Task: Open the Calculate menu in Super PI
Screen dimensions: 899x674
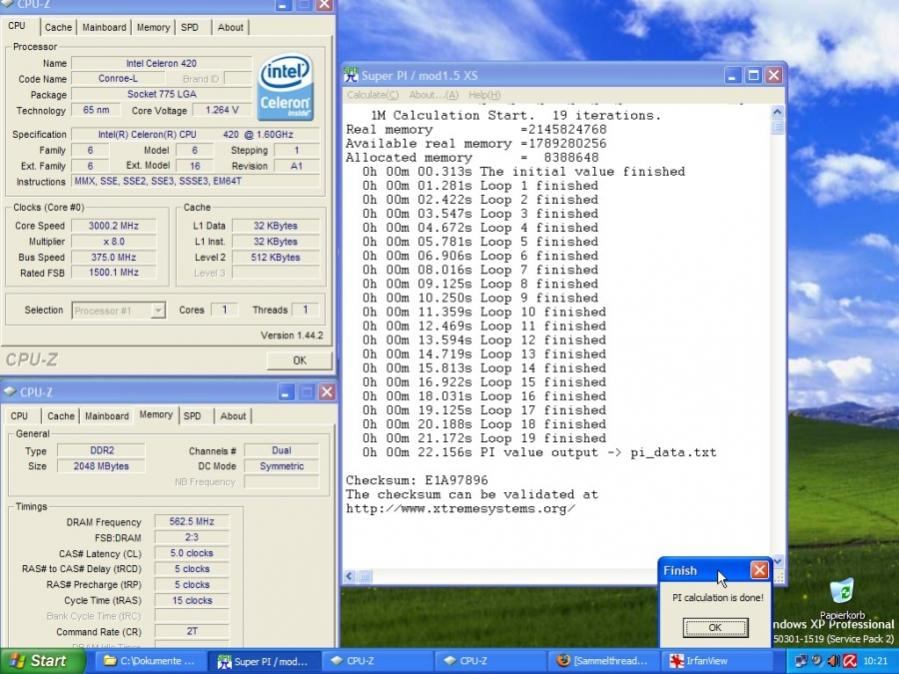Action: pos(373,95)
